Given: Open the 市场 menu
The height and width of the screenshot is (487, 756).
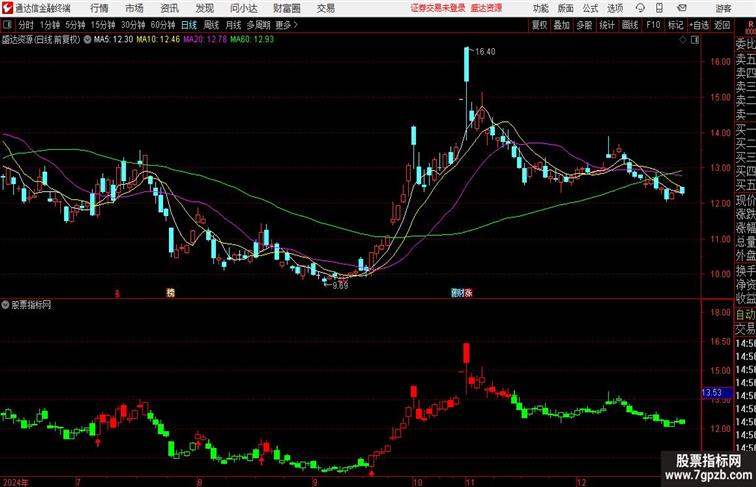Looking at the screenshot, I should (135, 8).
